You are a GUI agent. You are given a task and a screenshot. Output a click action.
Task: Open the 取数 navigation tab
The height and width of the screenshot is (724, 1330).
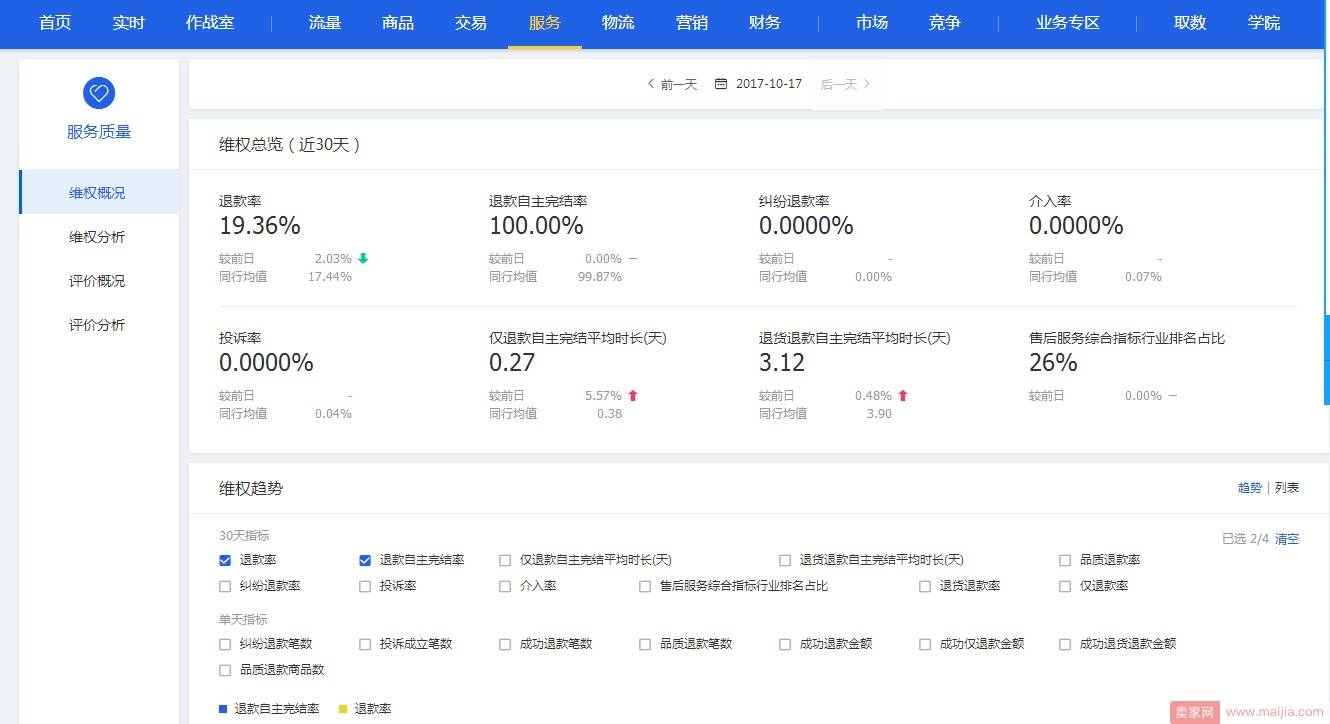point(1190,23)
